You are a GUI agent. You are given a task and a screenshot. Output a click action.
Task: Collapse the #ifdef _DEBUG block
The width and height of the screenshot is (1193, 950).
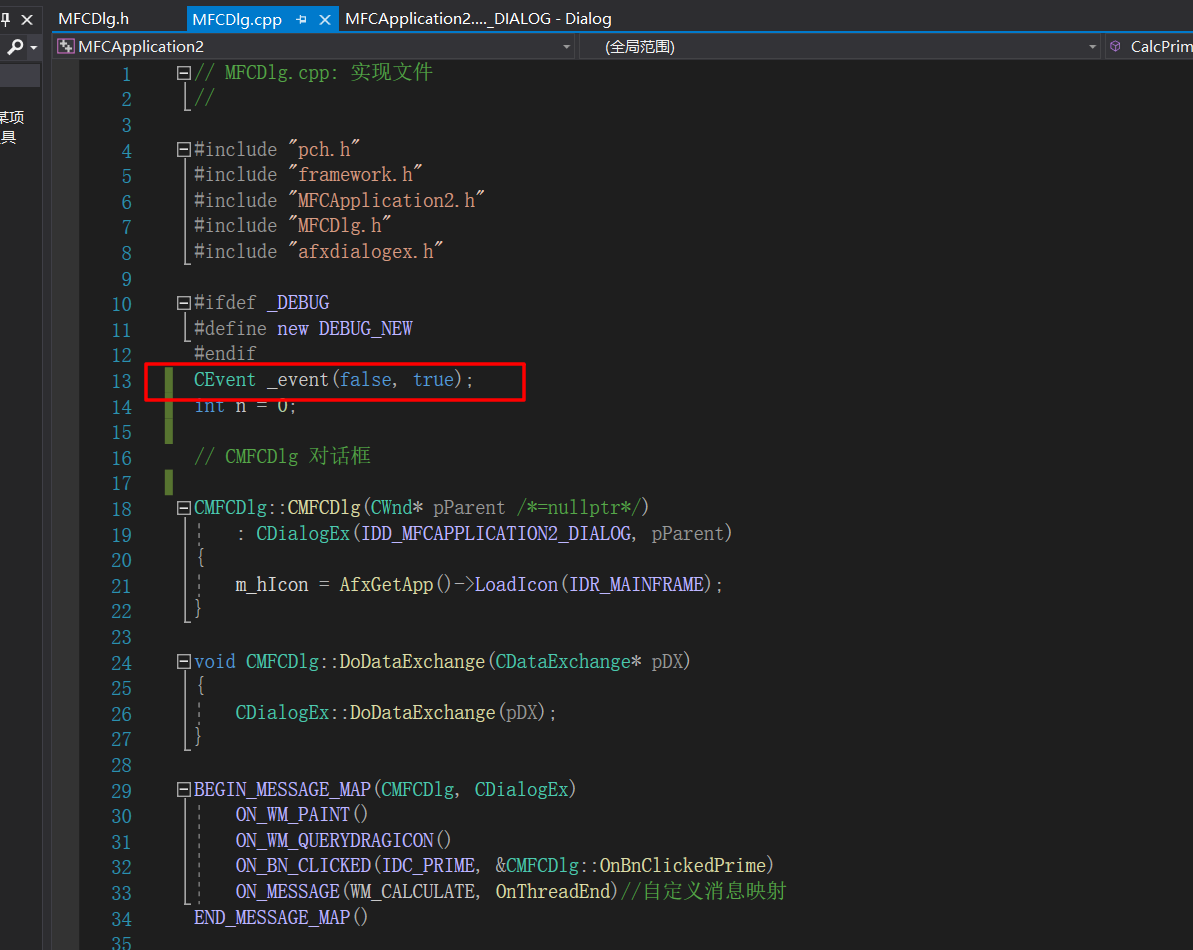coord(183,303)
